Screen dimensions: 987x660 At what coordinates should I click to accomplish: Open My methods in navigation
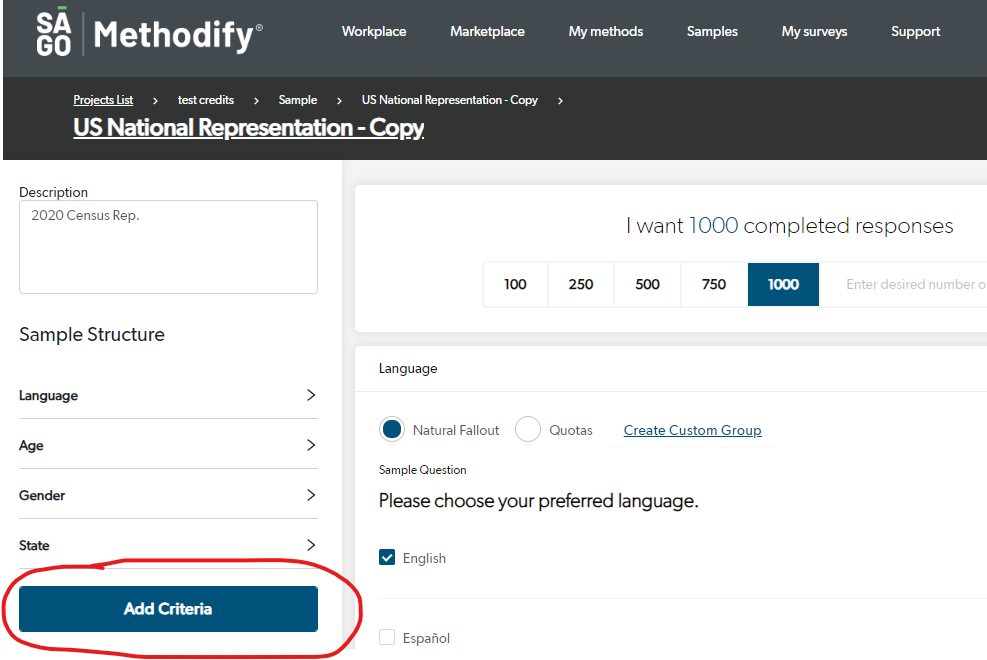coord(606,32)
